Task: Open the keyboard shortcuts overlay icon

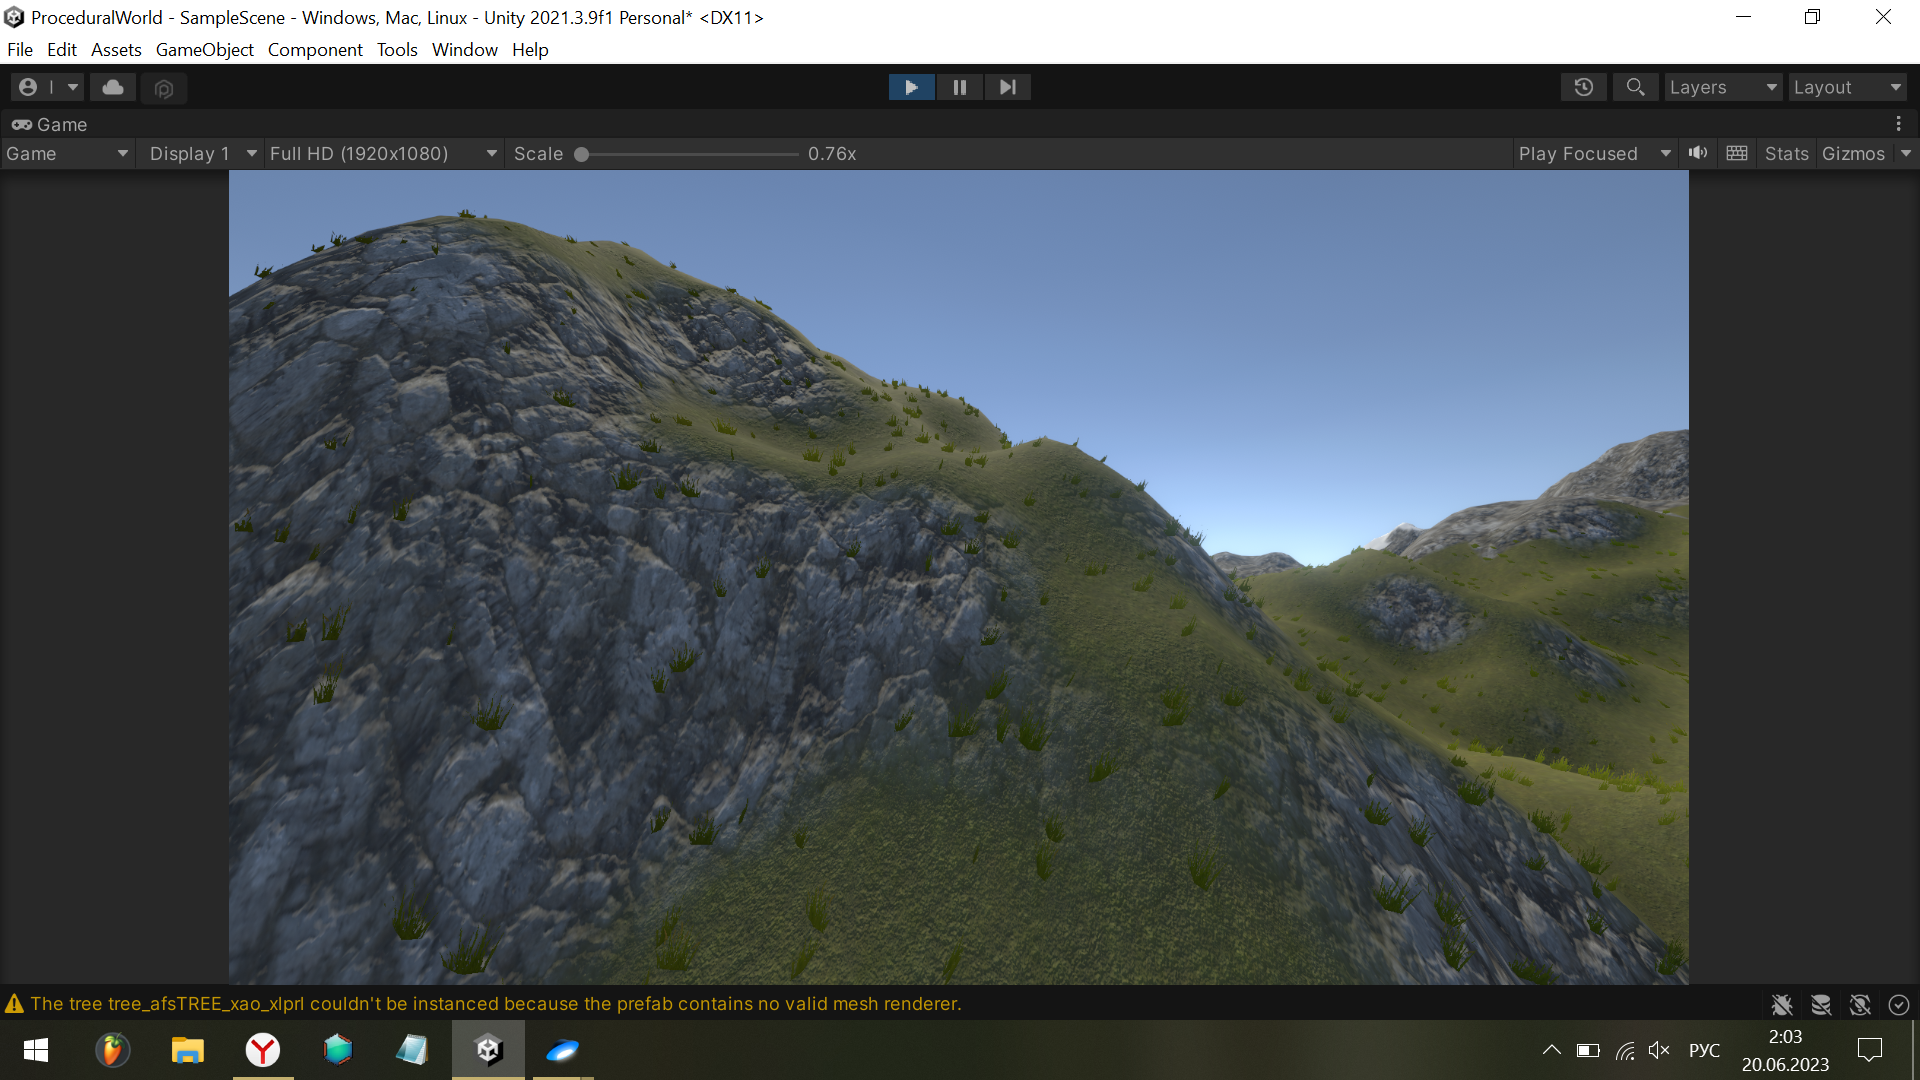Action: pos(1737,153)
